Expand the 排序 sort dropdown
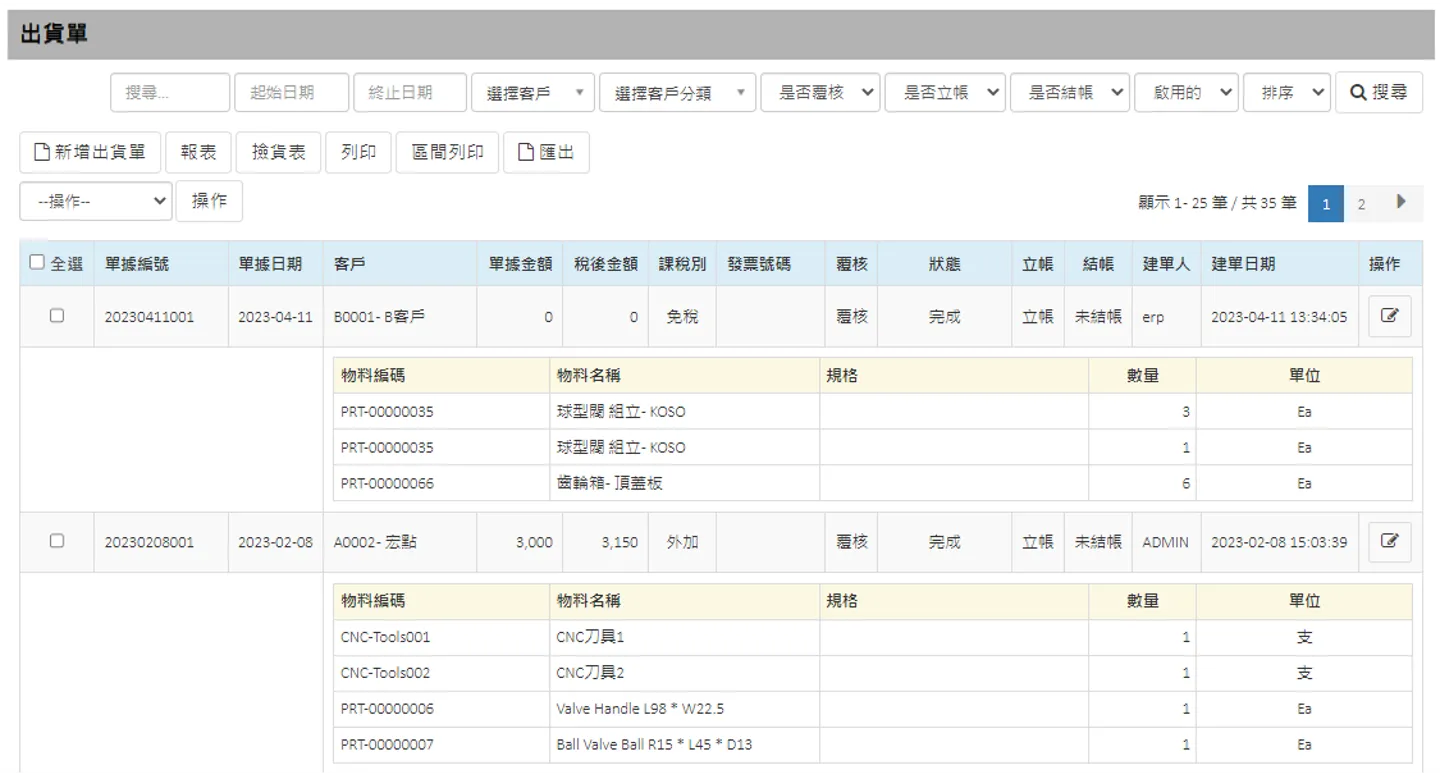 coord(1287,92)
